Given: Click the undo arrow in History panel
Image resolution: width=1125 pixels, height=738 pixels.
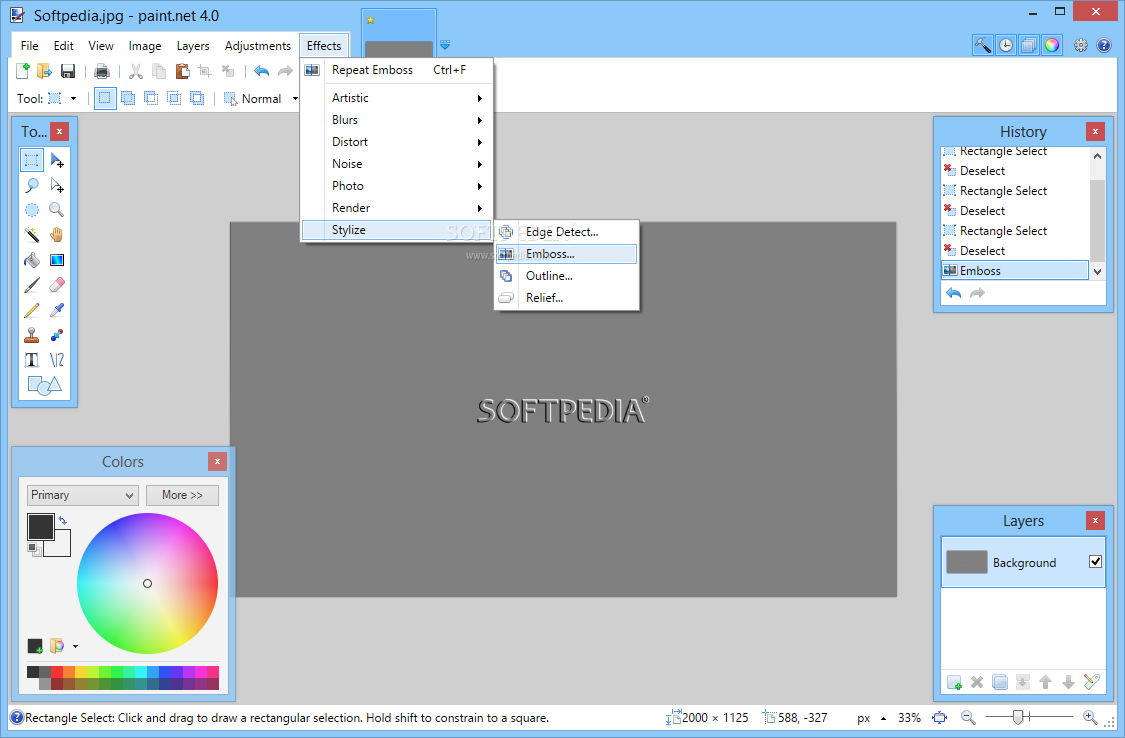Looking at the screenshot, I should [x=954, y=293].
